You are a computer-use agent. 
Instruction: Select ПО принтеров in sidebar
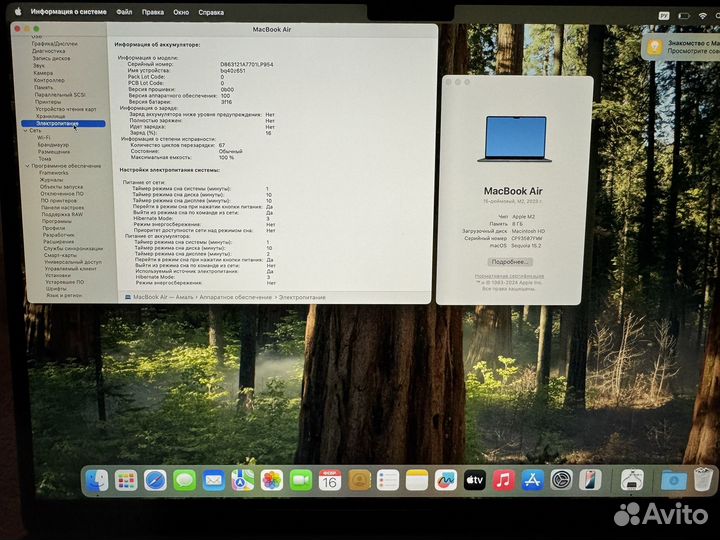[x=59, y=201]
